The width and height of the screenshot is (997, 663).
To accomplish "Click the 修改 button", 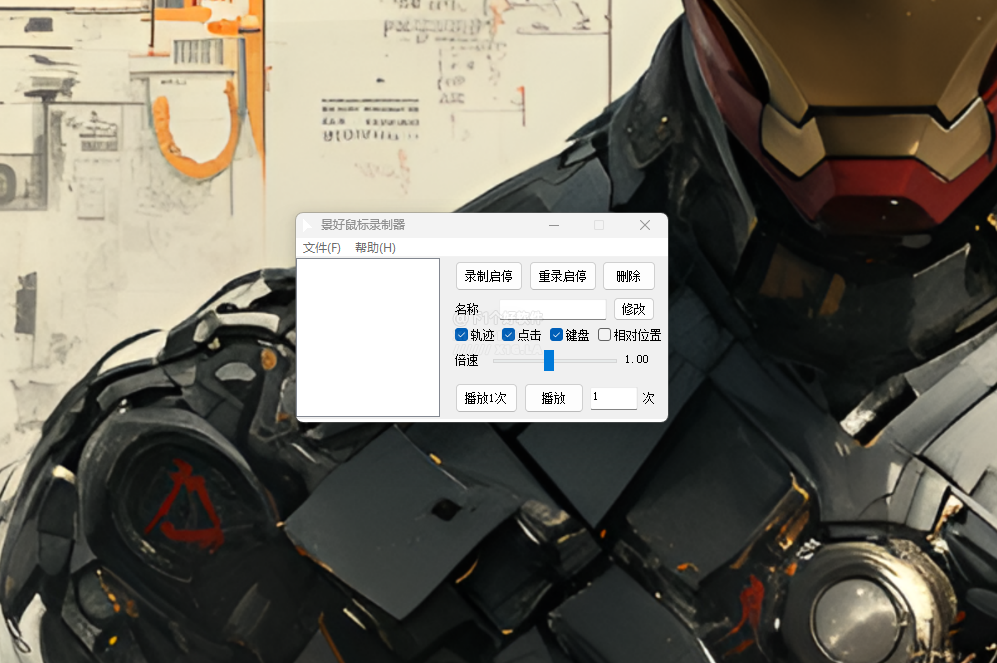I will (633, 309).
